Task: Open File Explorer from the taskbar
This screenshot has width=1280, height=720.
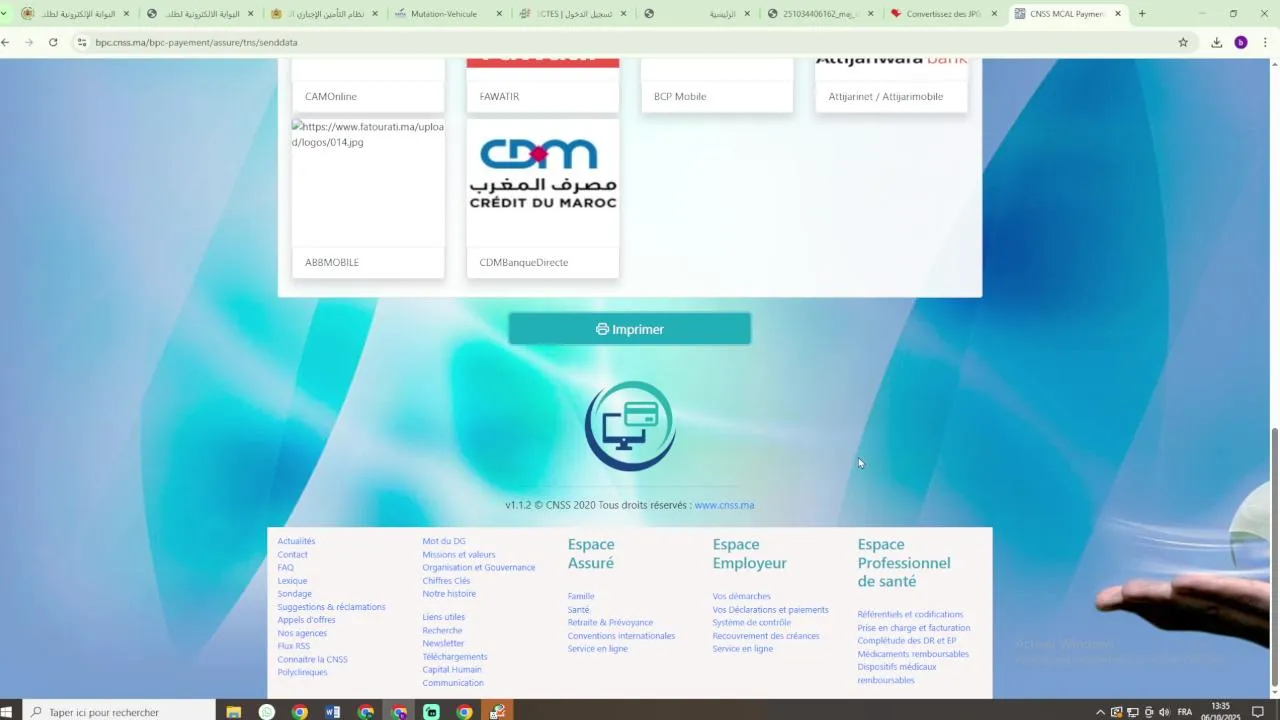Action: click(233, 712)
